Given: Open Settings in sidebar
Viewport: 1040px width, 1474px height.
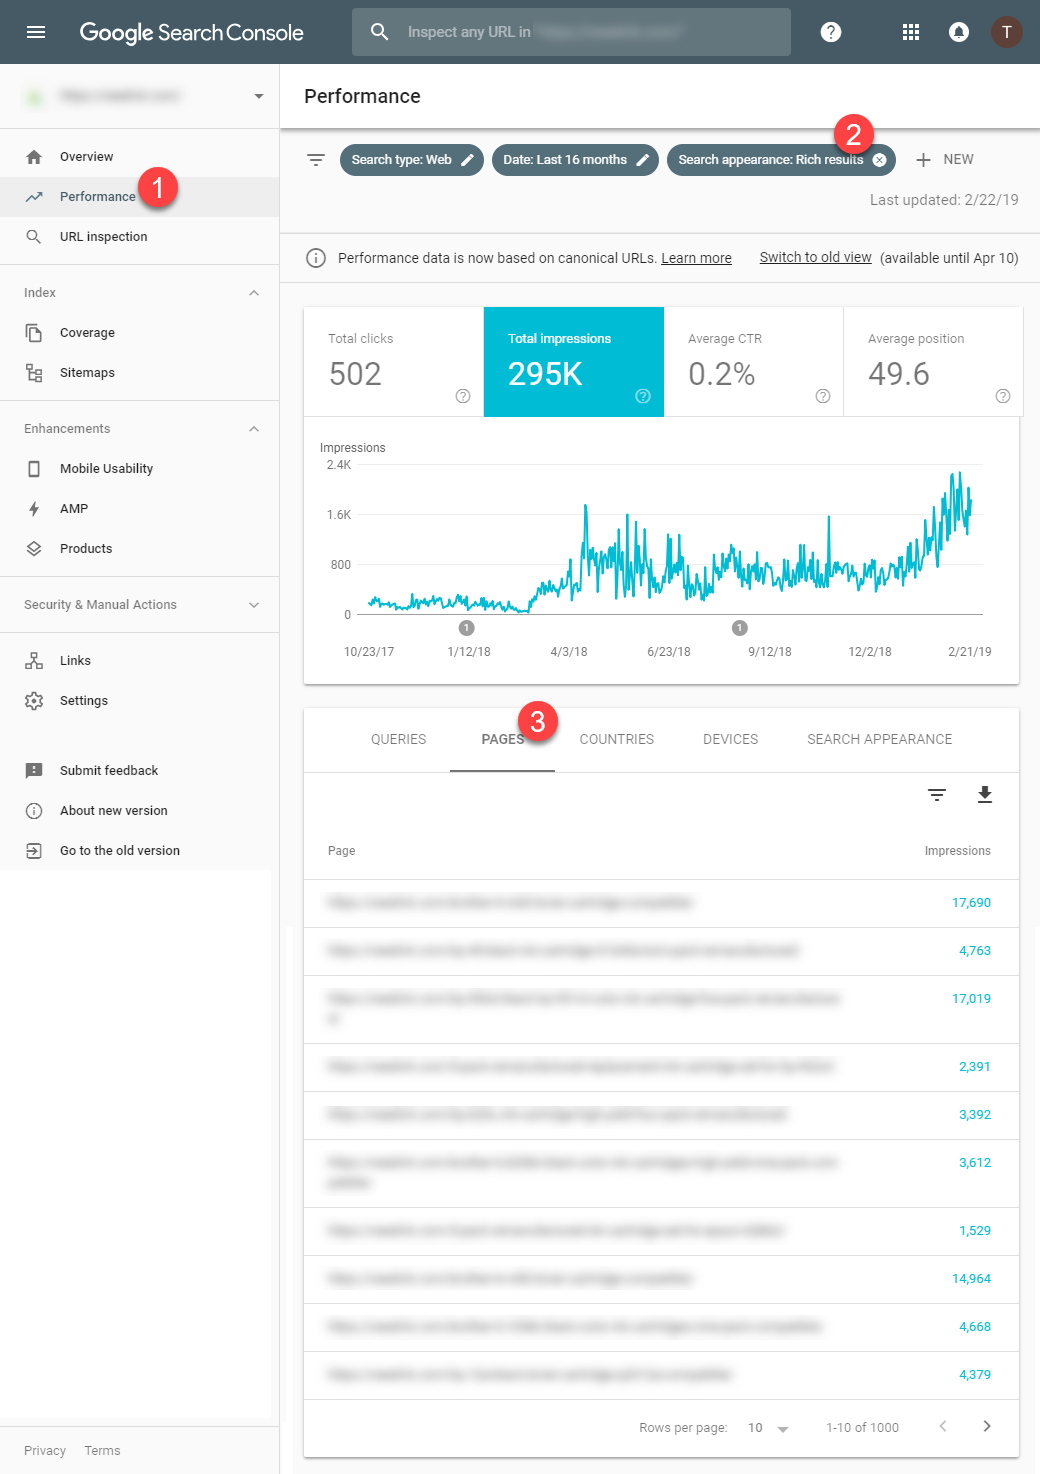Looking at the screenshot, I should pos(139,701).
